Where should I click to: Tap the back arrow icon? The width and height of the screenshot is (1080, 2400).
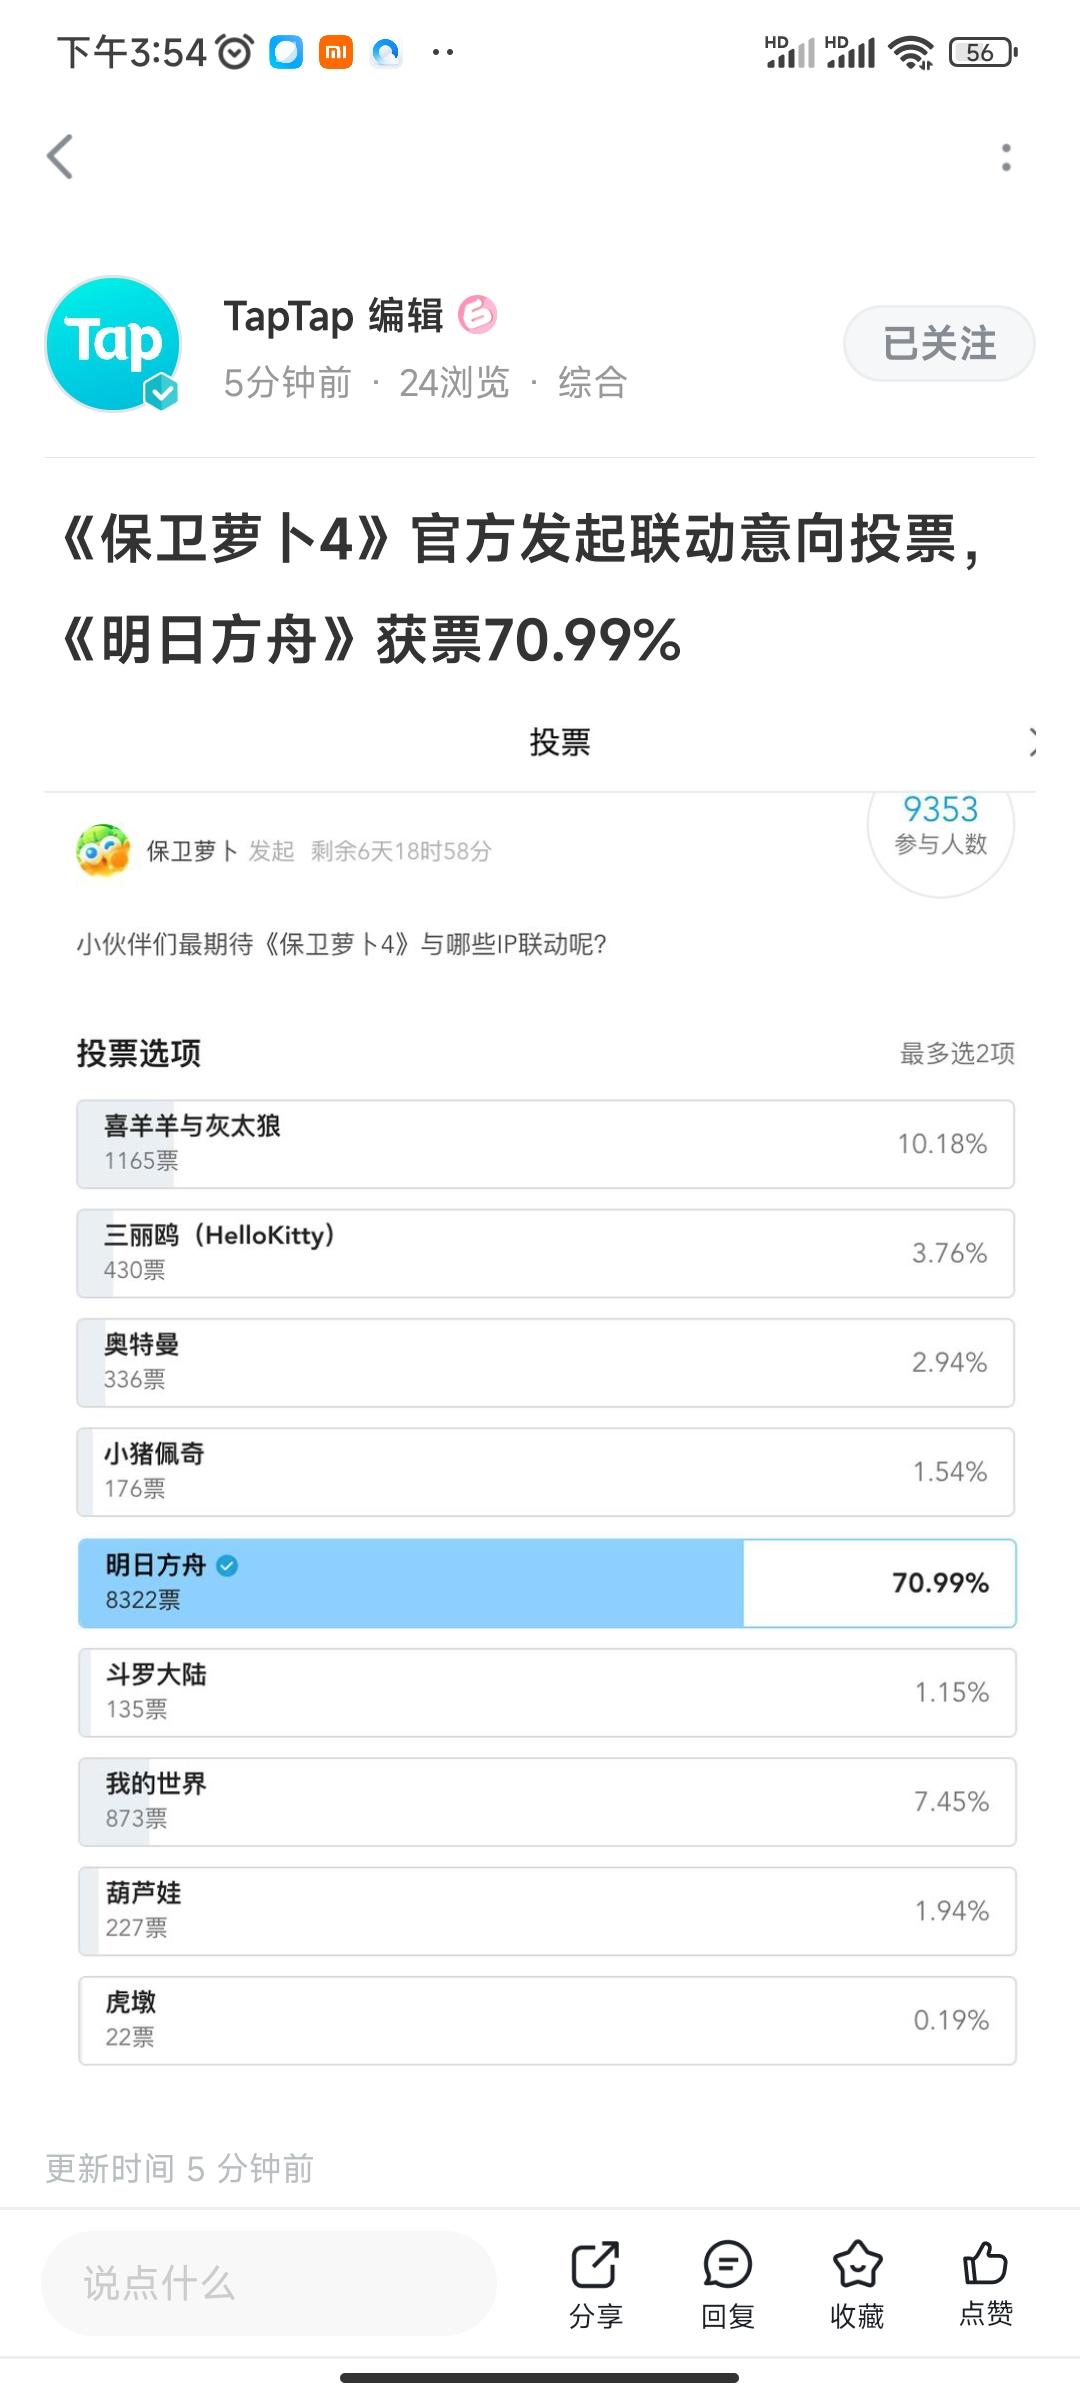point(60,157)
